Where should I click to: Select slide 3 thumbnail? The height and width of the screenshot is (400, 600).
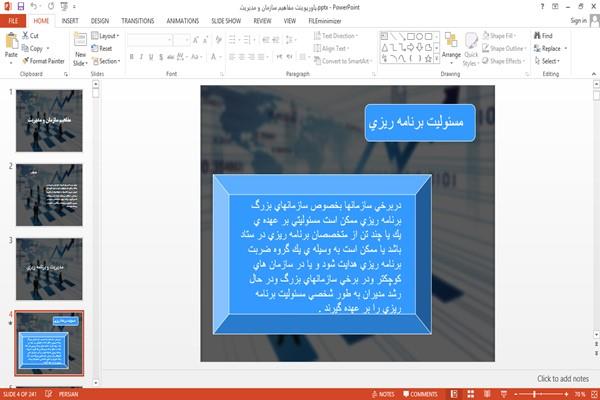point(49,269)
